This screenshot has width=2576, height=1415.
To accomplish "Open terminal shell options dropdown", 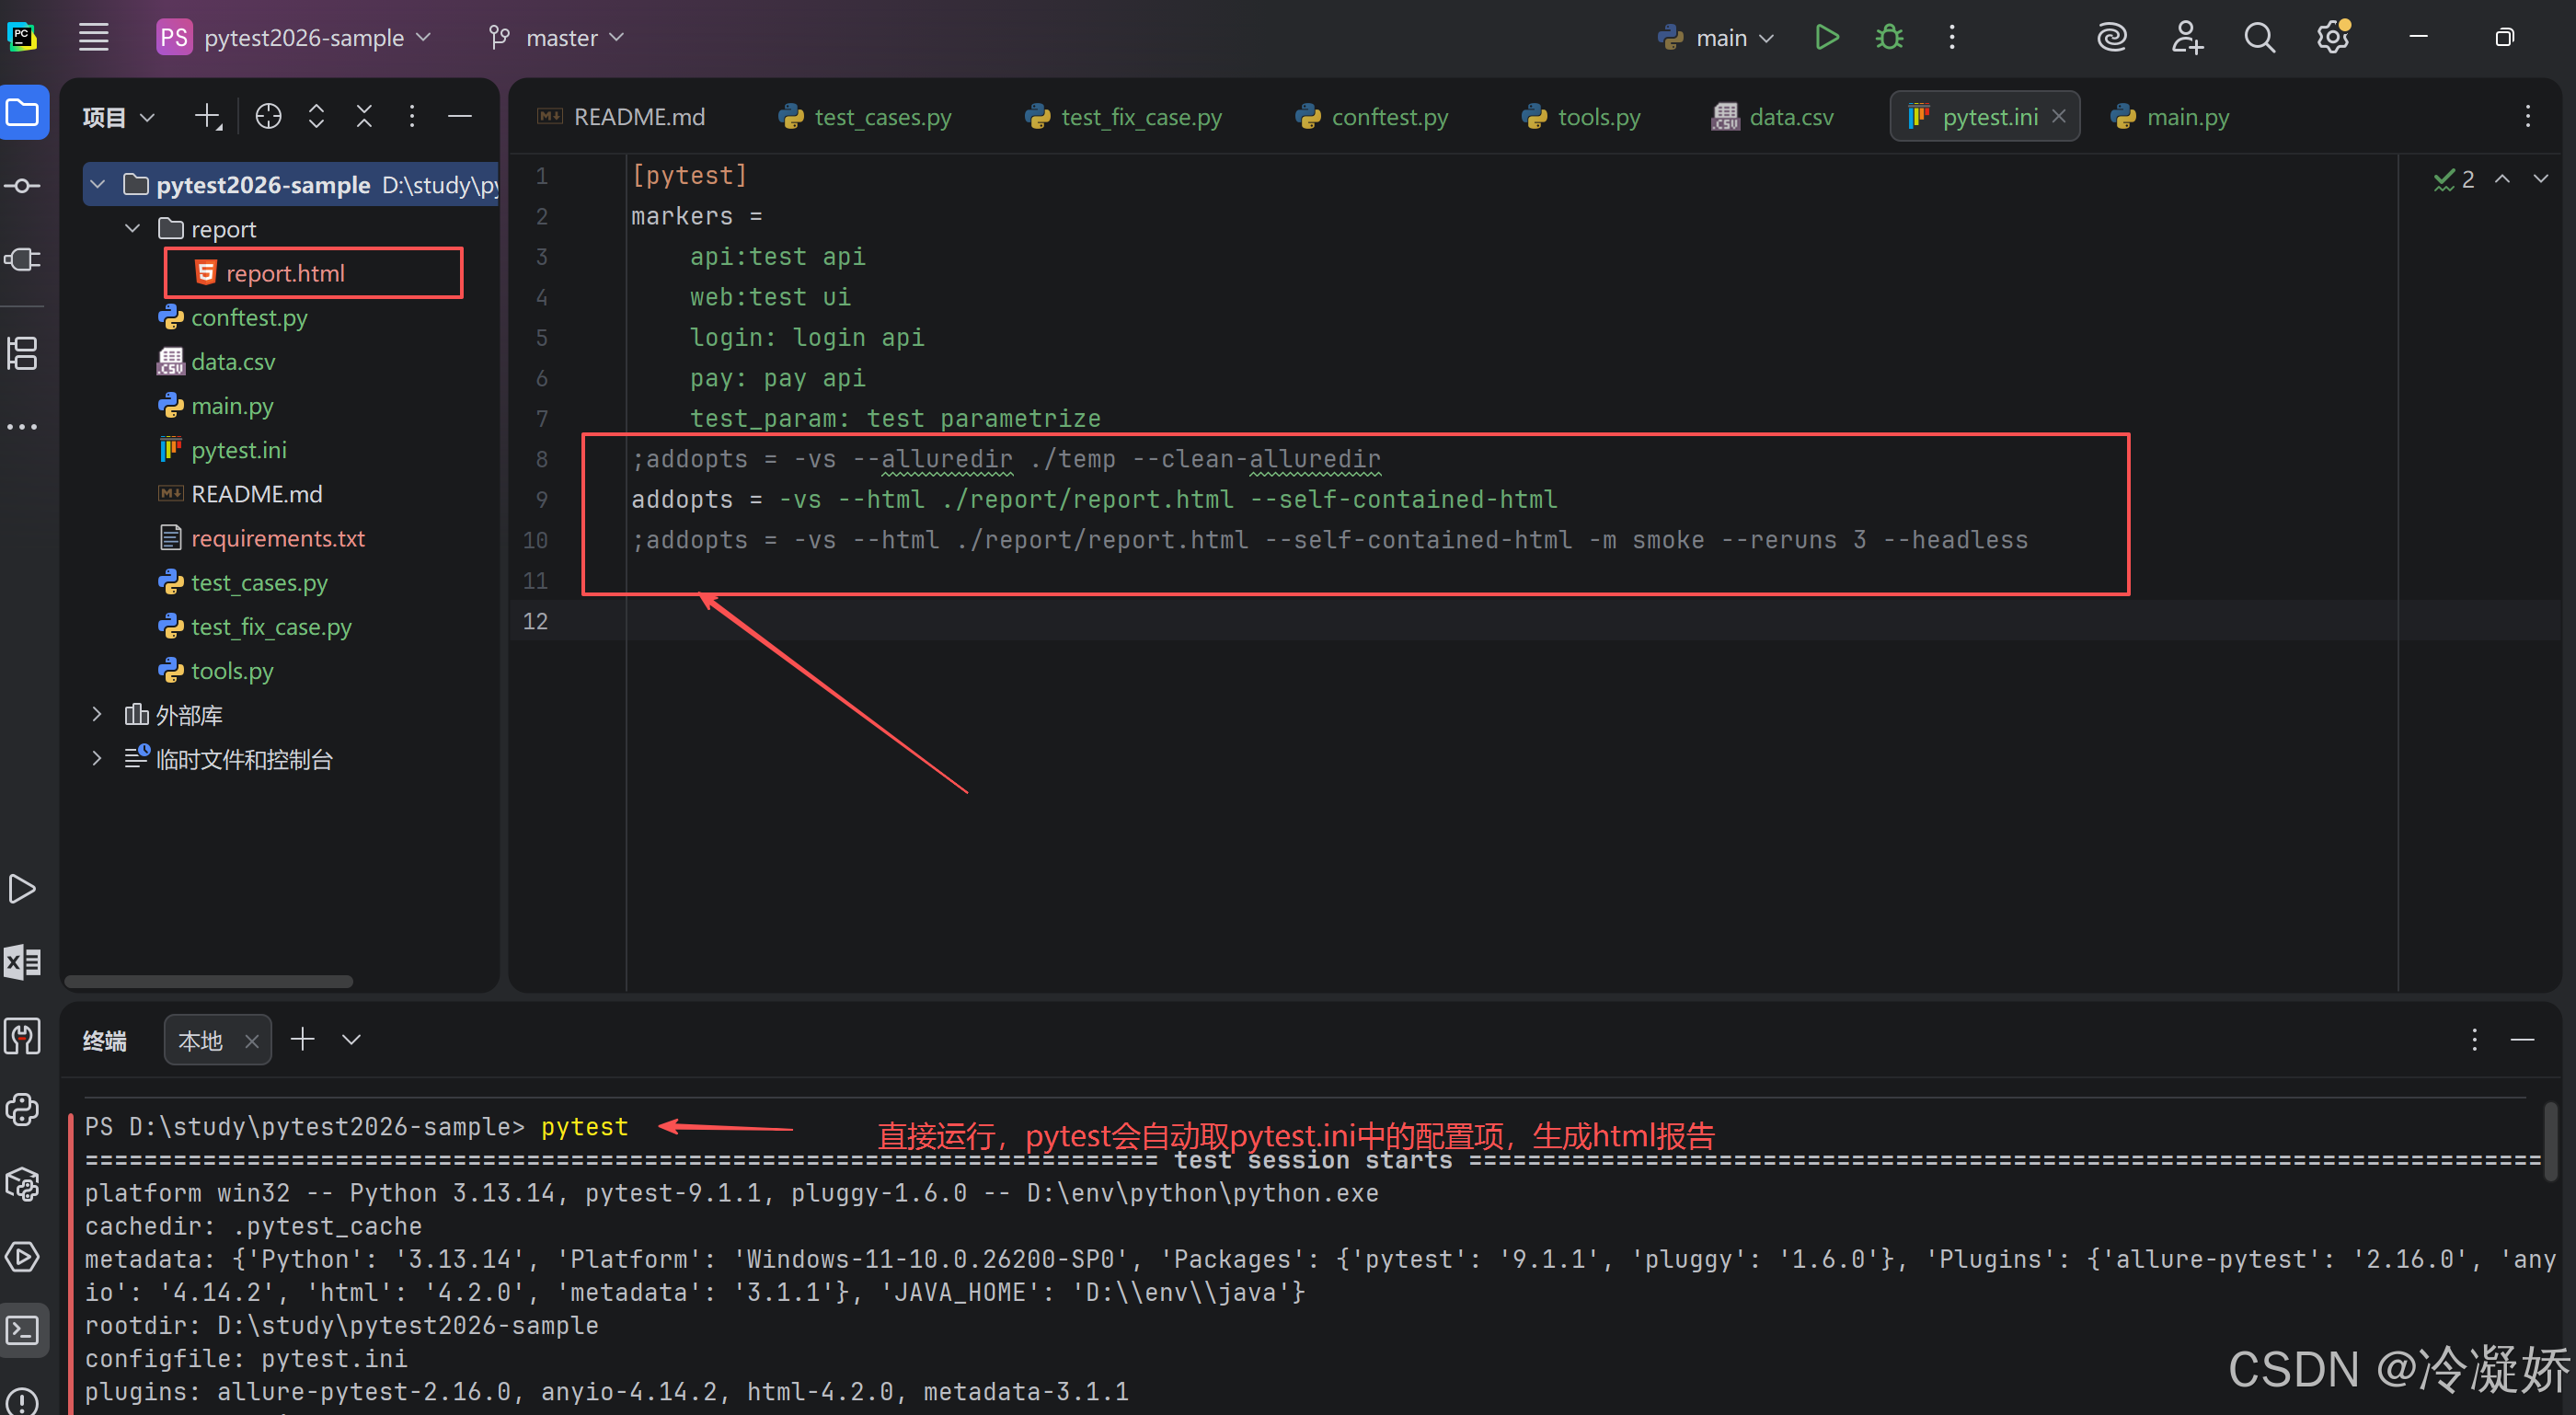I will pos(351,1040).
